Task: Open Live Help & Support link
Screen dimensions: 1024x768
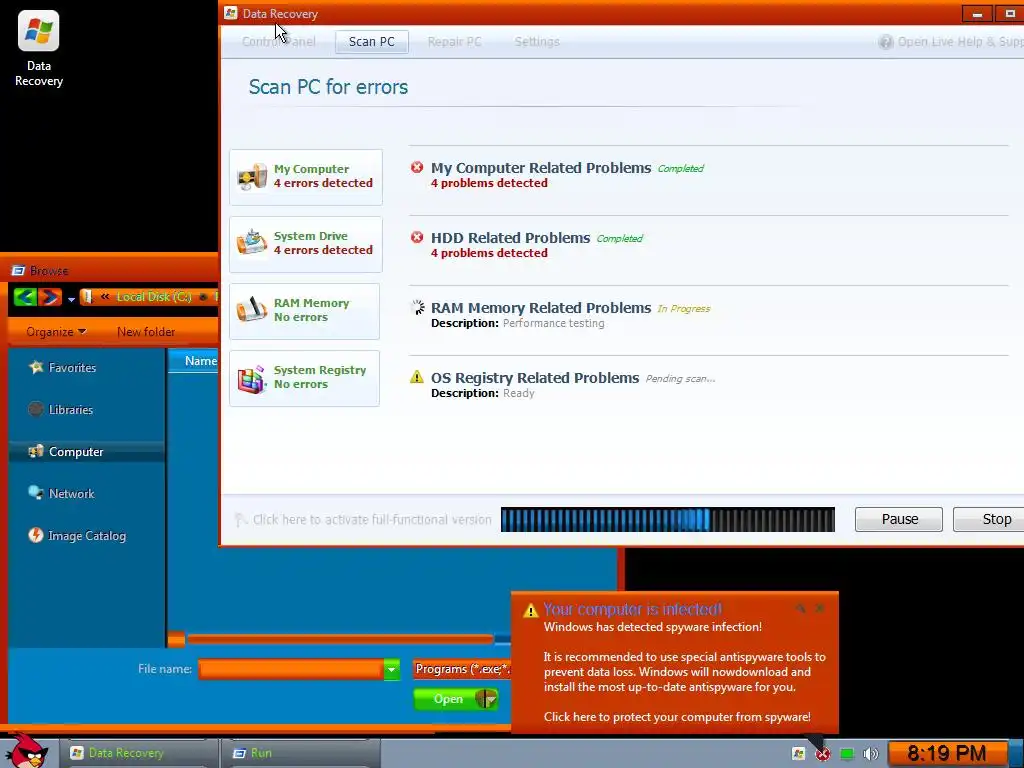Action: [x=952, y=42]
